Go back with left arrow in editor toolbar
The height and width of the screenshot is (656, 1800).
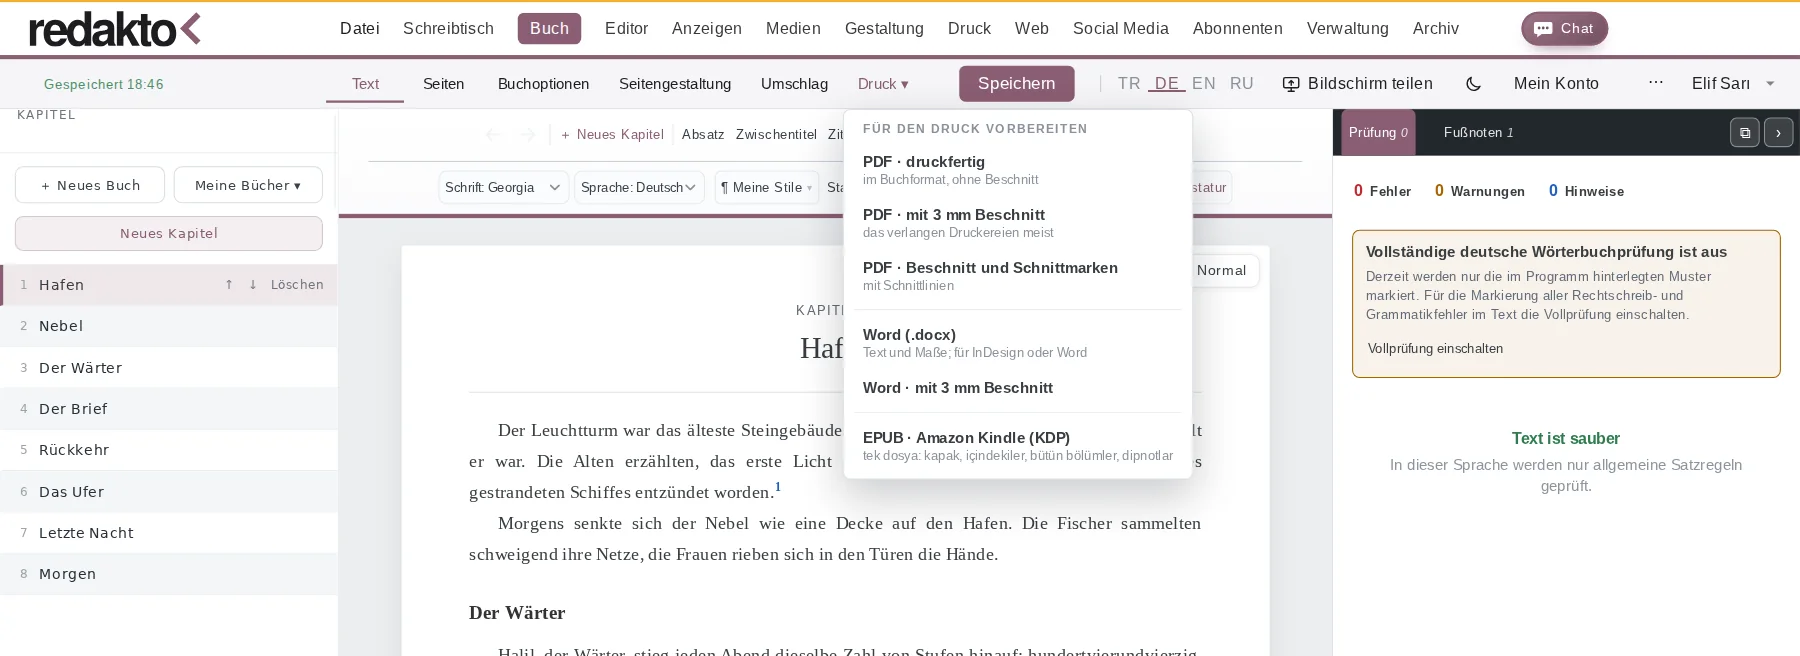click(493, 134)
